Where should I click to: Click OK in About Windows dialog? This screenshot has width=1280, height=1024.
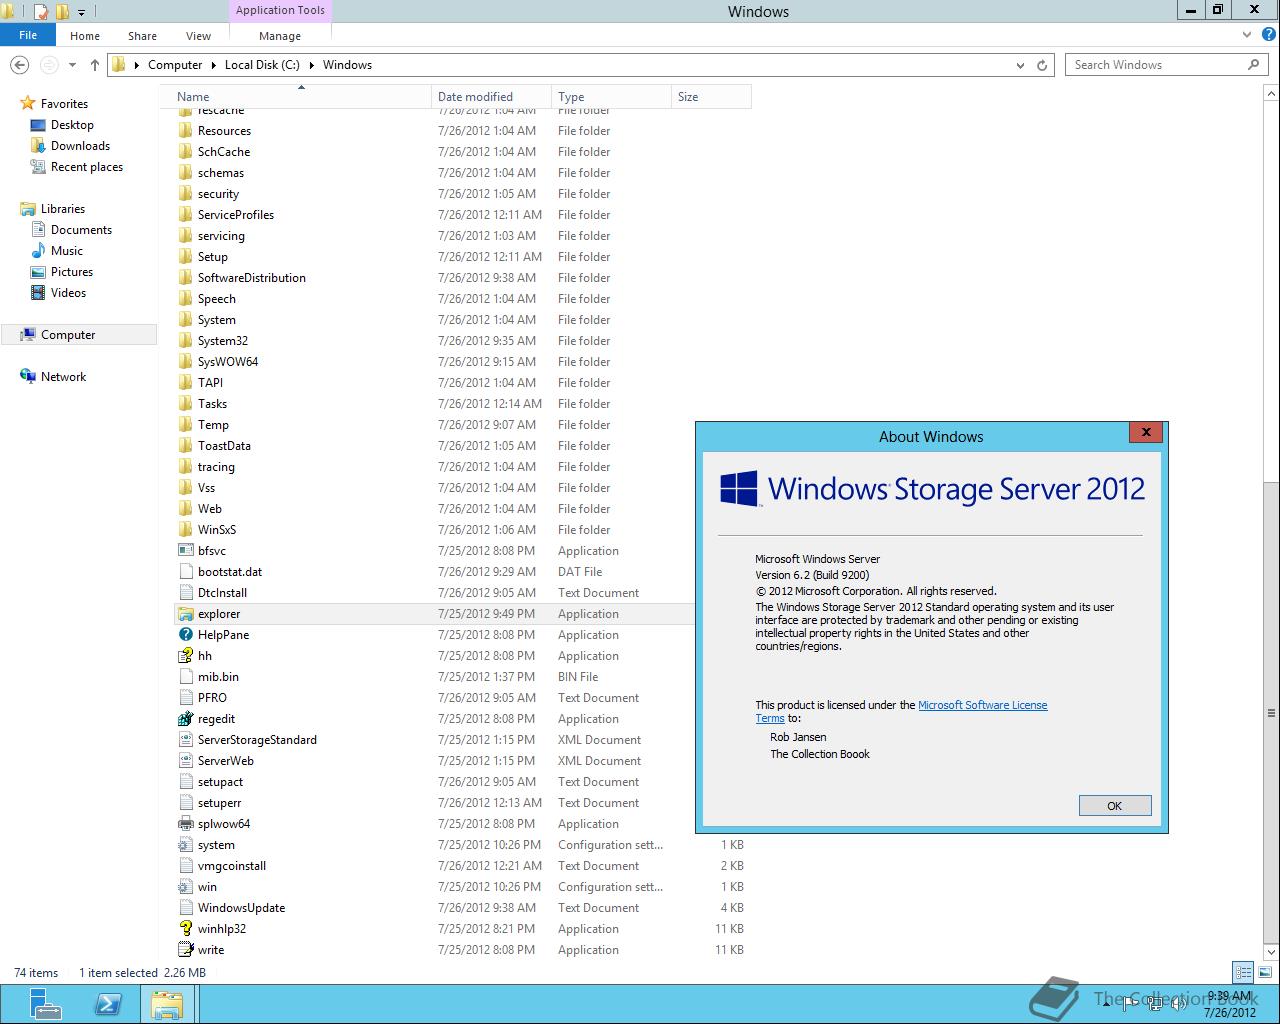click(1115, 806)
